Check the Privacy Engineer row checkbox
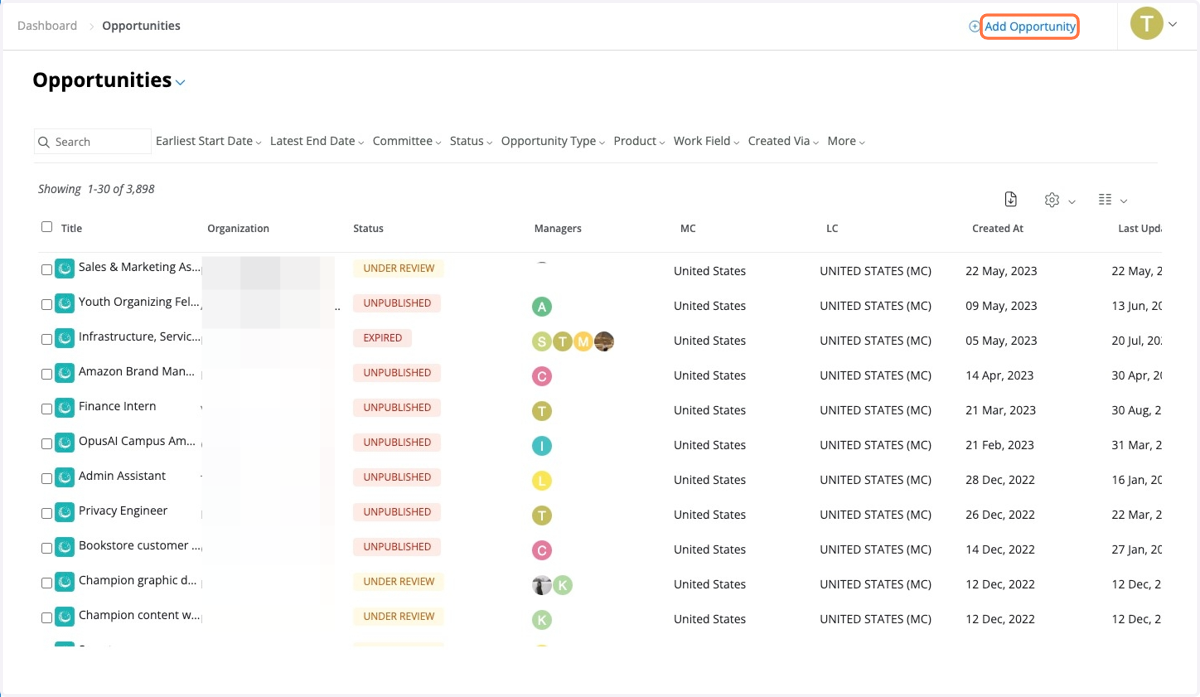 (47, 514)
